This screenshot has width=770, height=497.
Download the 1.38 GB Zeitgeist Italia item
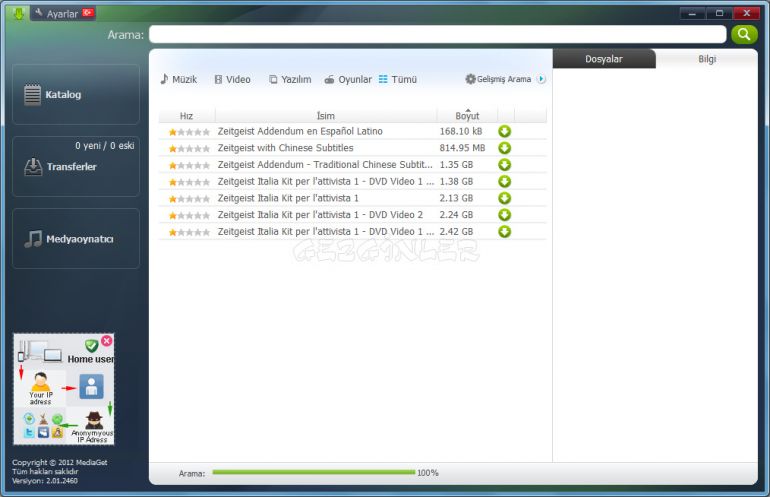504,181
